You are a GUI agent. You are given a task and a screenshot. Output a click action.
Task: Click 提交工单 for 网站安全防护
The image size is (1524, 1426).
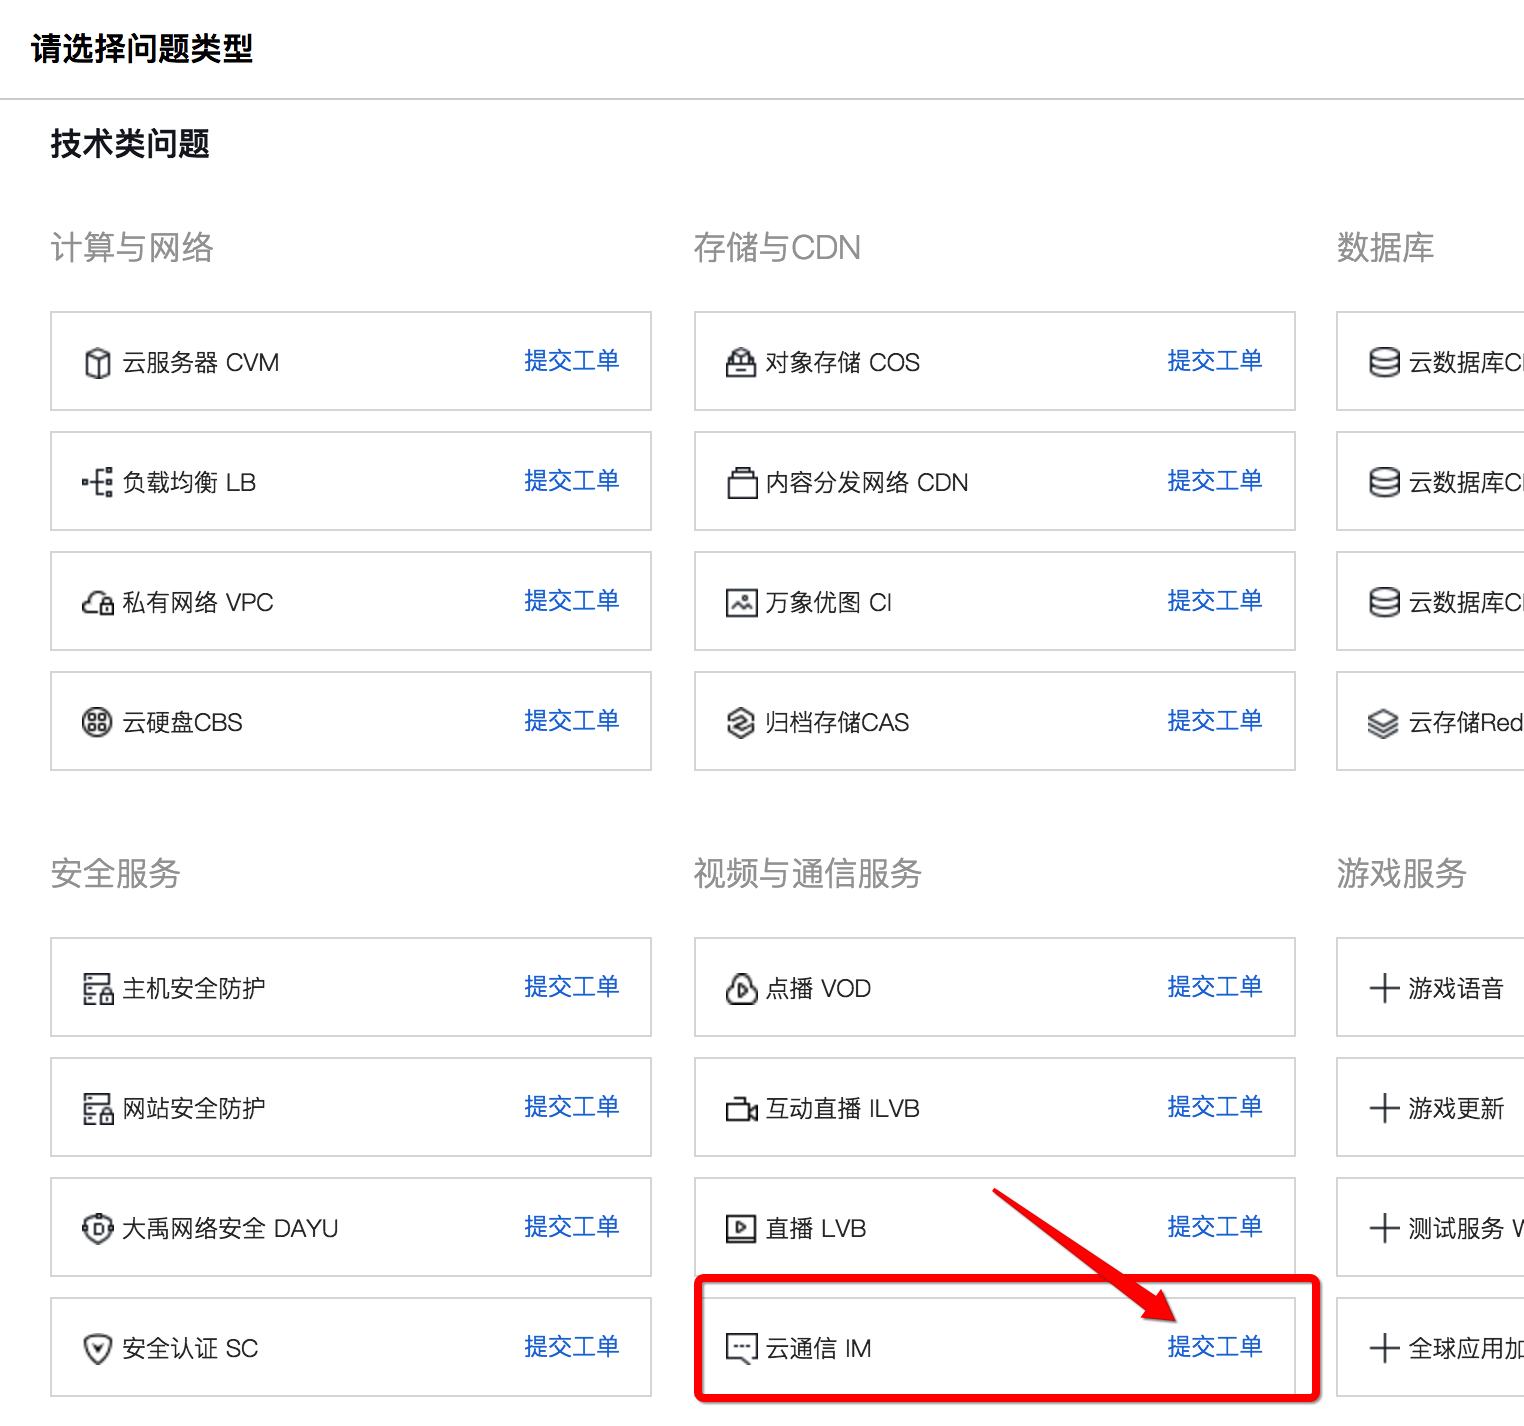point(571,1107)
